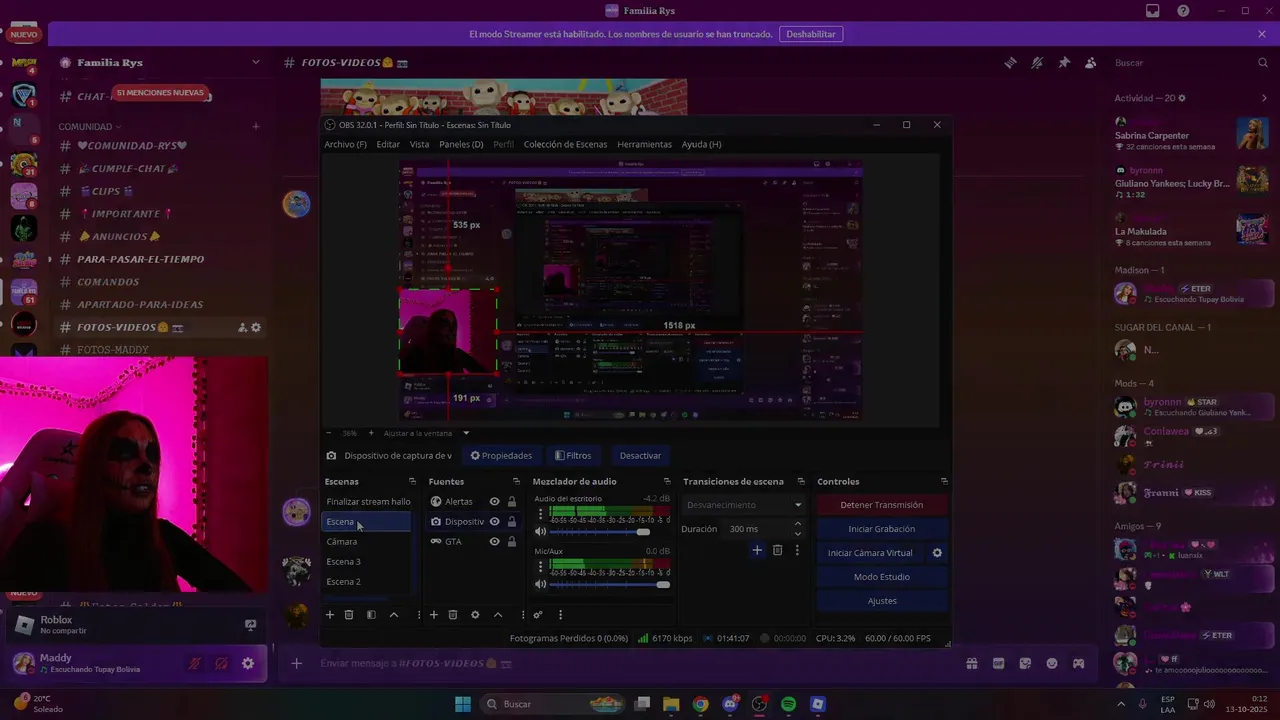Toggle Discord headphone deafen button

coord(222,663)
